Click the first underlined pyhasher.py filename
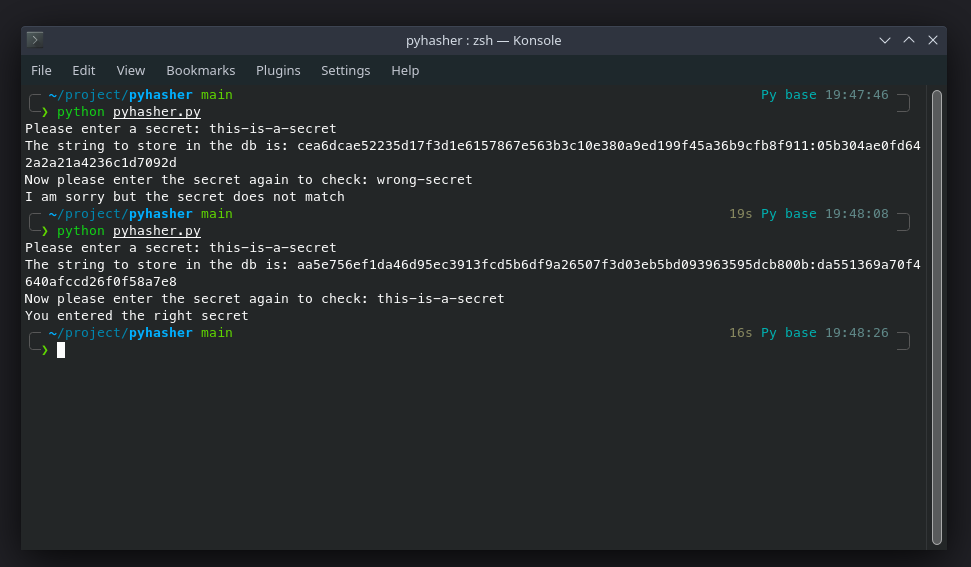971x567 pixels. coord(157,112)
